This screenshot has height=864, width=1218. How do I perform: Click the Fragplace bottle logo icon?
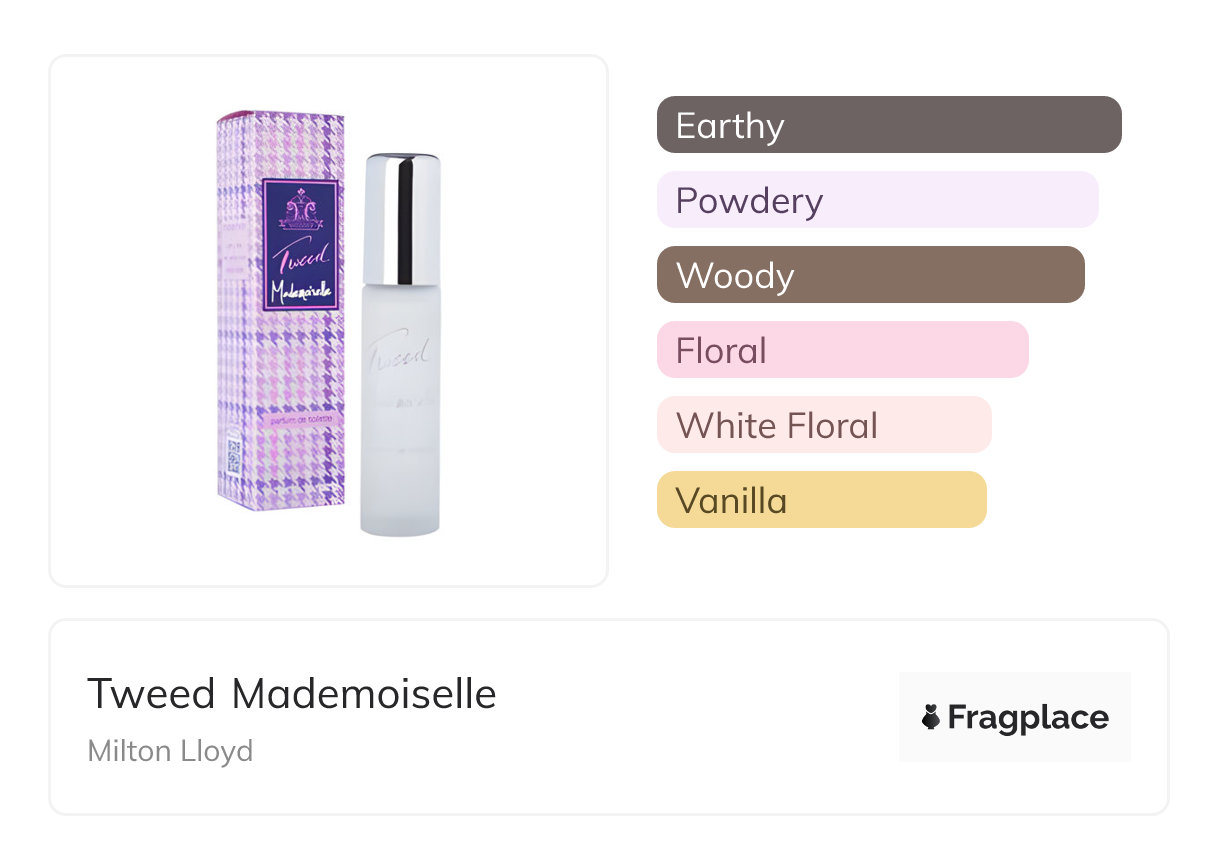tap(931, 718)
